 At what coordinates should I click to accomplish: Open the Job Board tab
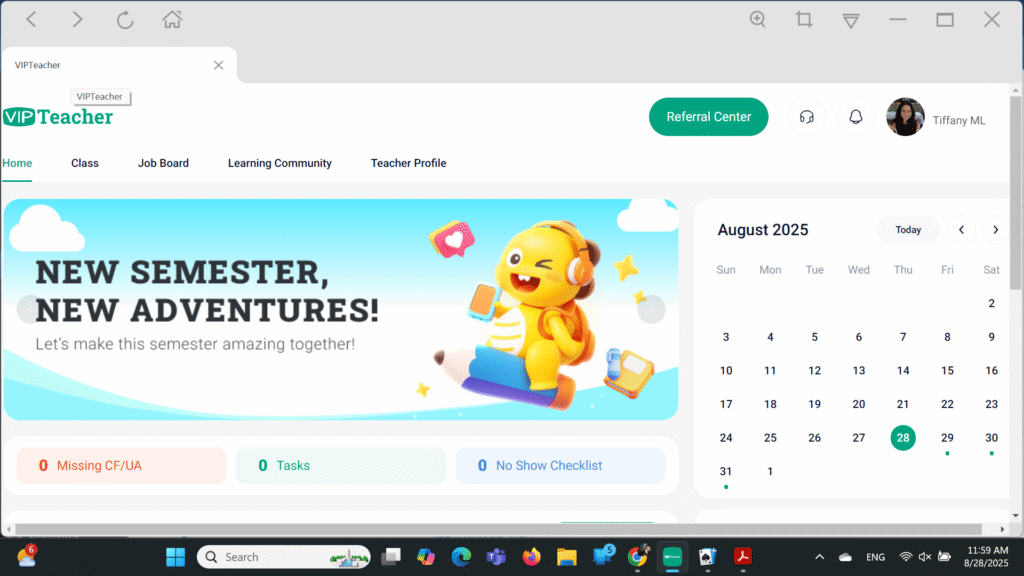[163, 163]
